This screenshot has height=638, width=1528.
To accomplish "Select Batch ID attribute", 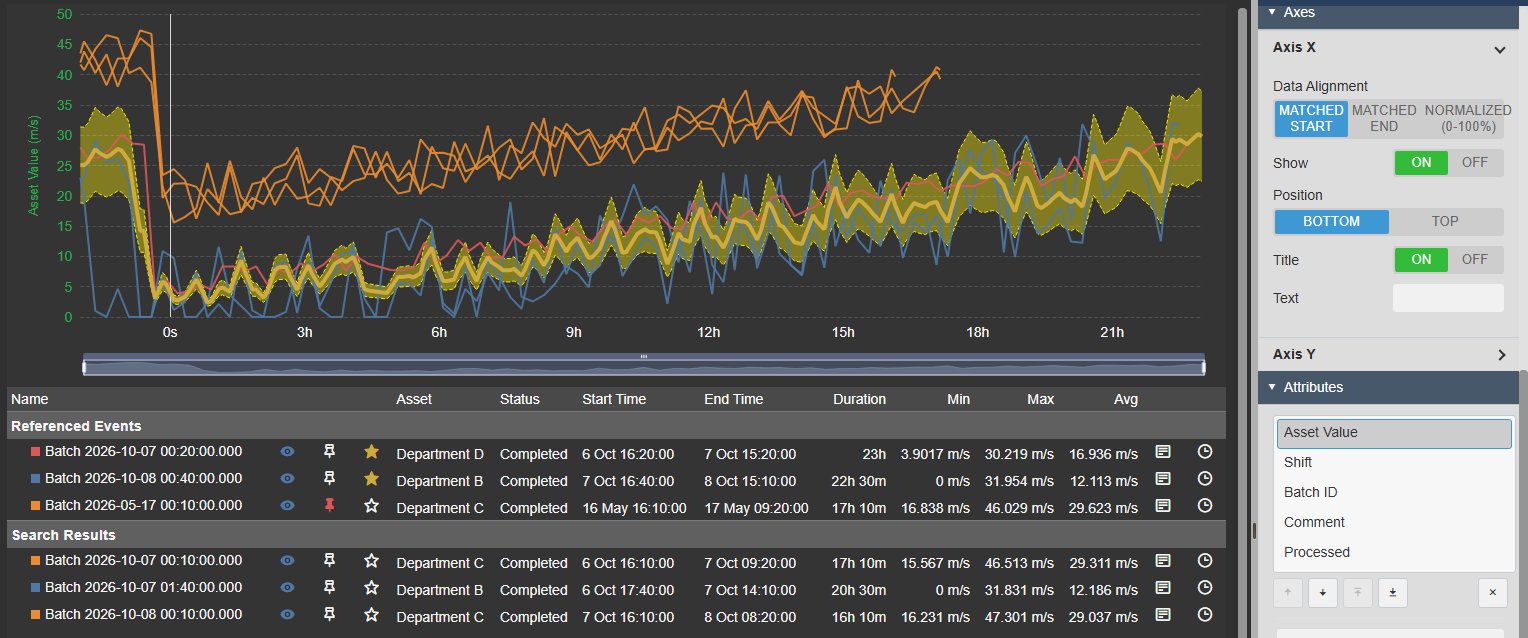I will (x=1393, y=492).
